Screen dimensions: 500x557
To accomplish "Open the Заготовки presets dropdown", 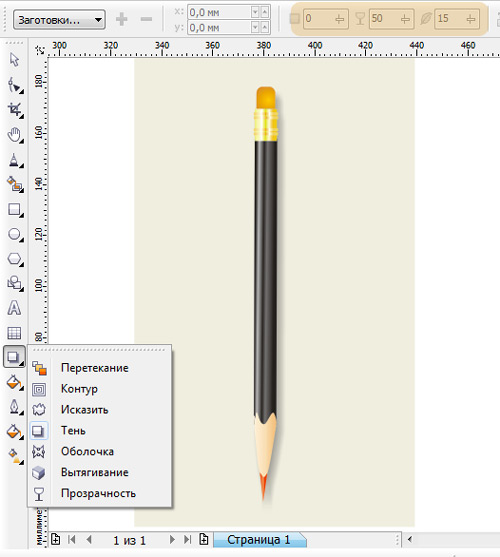I will pos(59,20).
